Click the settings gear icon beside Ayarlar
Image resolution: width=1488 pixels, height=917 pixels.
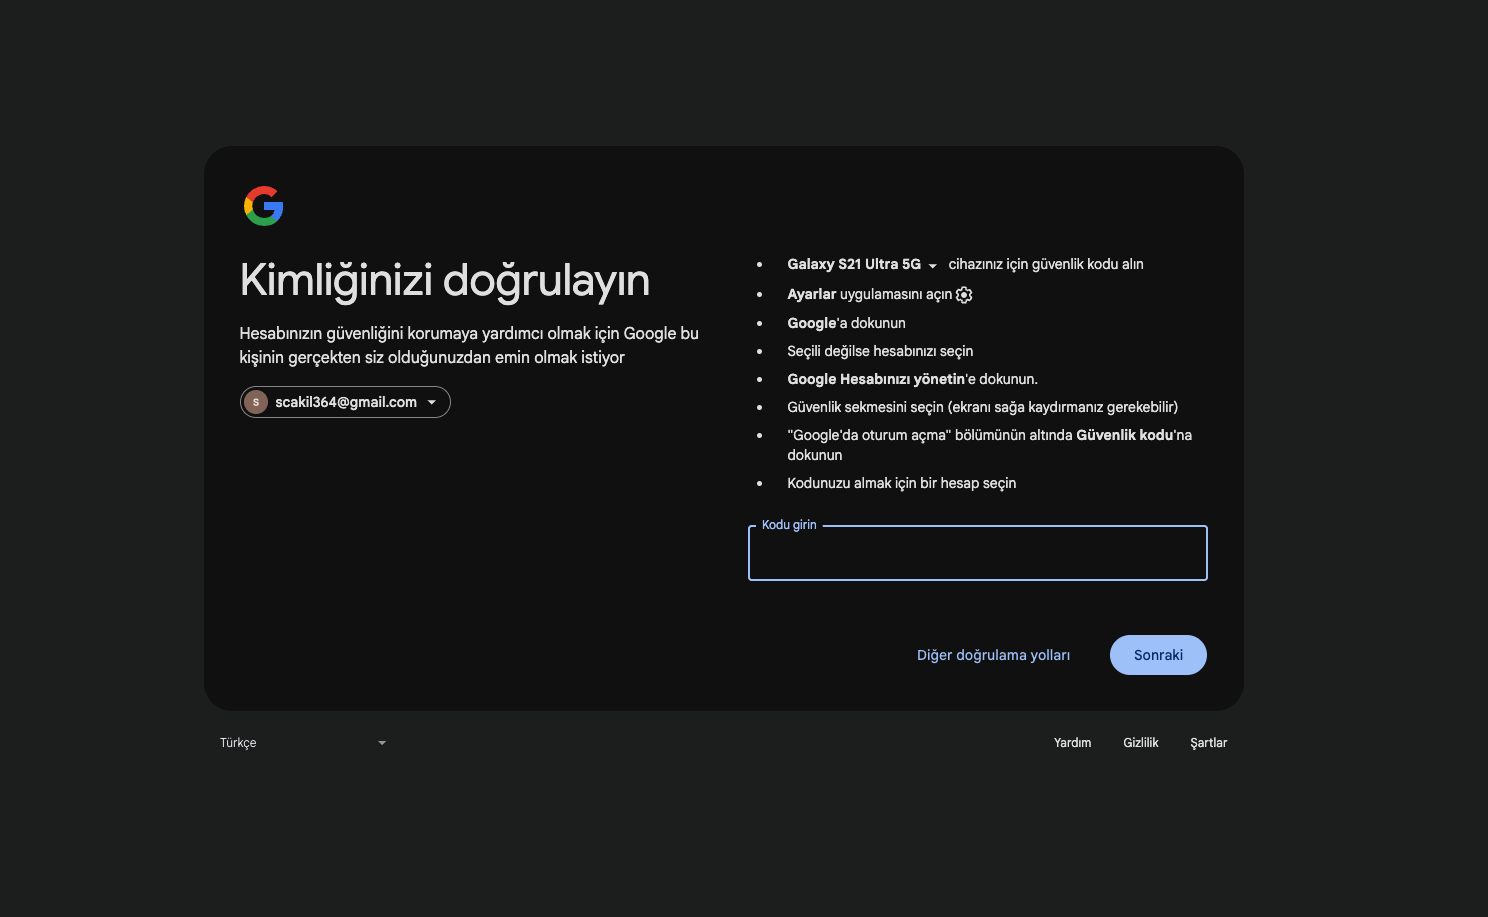pos(964,295)
